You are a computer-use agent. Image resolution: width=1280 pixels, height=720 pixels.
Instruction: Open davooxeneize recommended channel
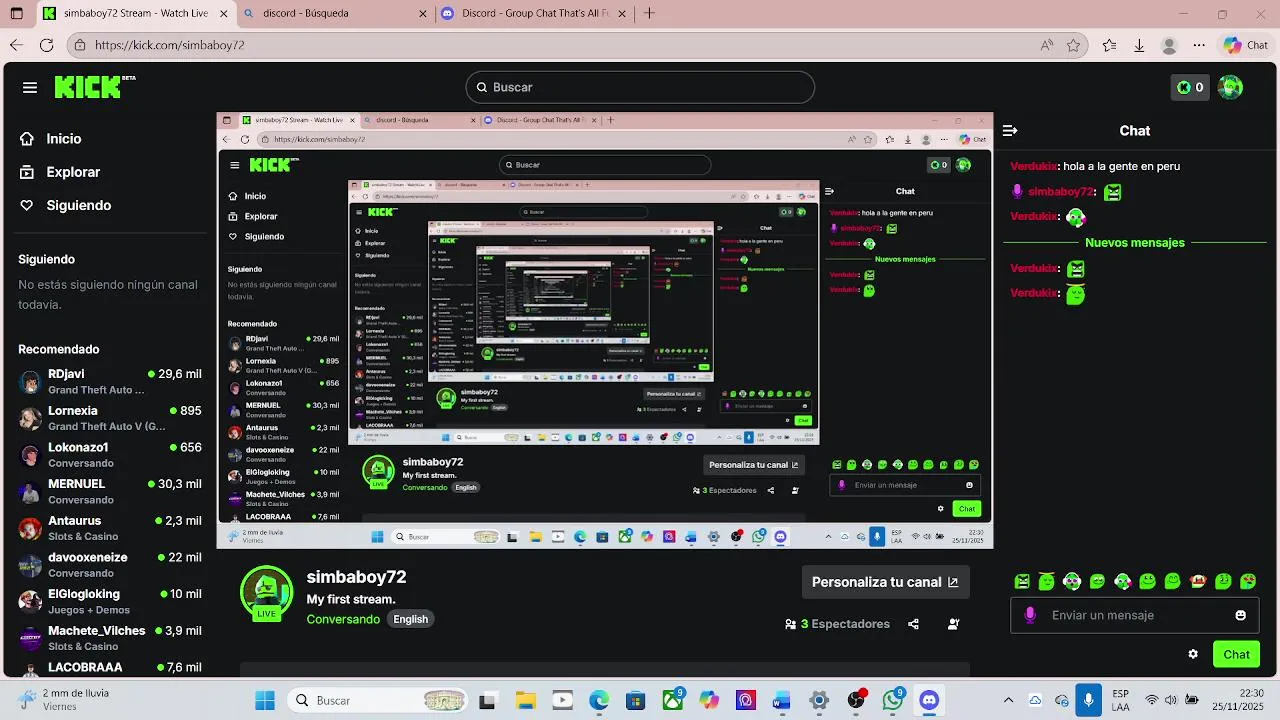click(110, 565)
